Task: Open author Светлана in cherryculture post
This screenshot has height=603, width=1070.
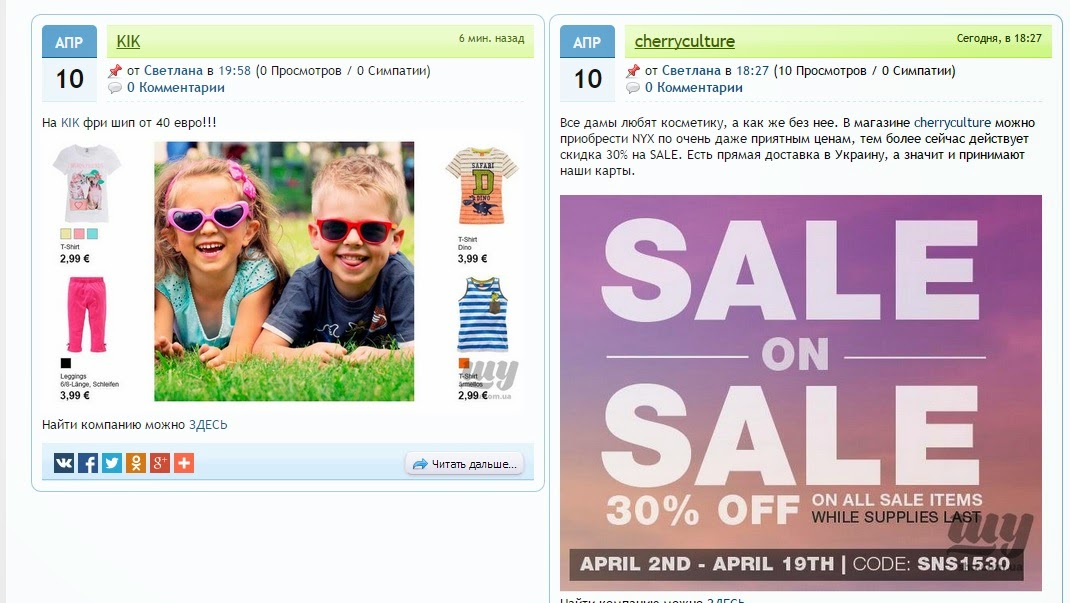Action: point(691,70)
